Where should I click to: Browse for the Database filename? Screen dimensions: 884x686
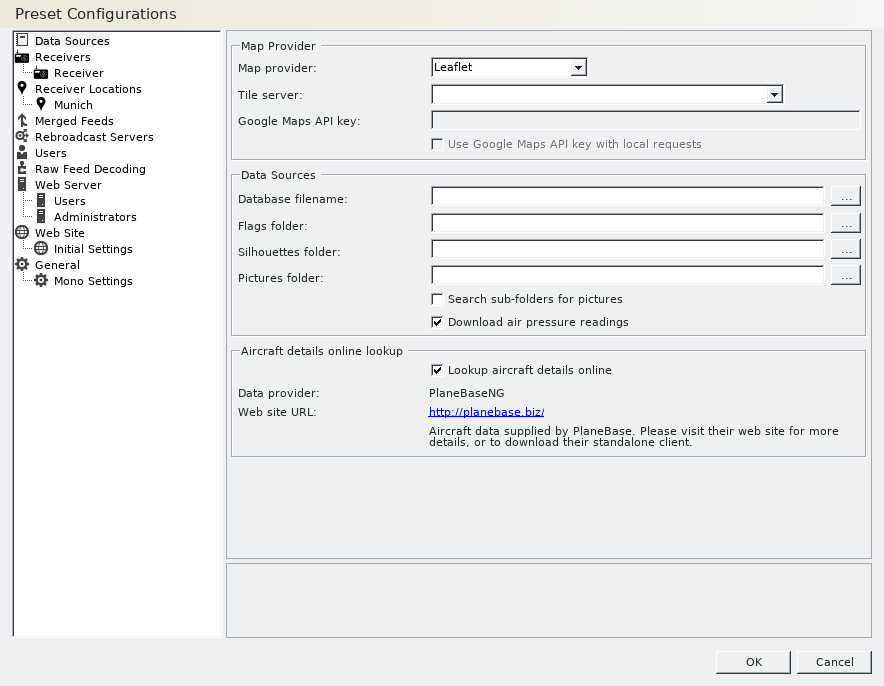pyautogui.click(x=846, y=196)
